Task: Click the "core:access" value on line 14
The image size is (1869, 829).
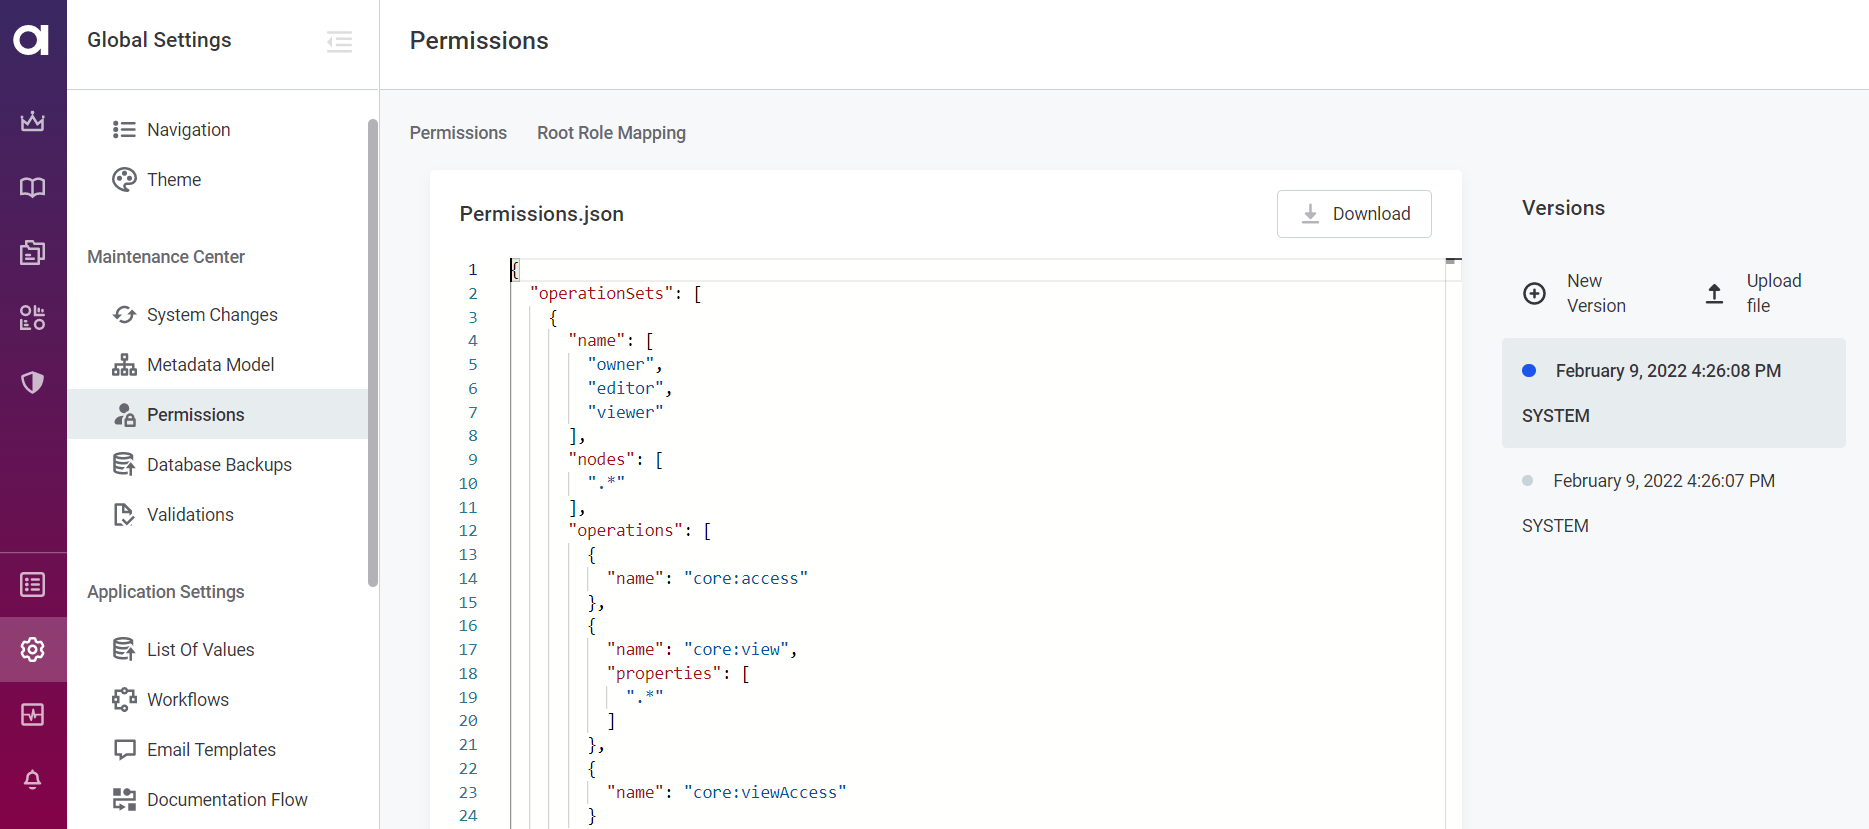Action: point(746,578)
